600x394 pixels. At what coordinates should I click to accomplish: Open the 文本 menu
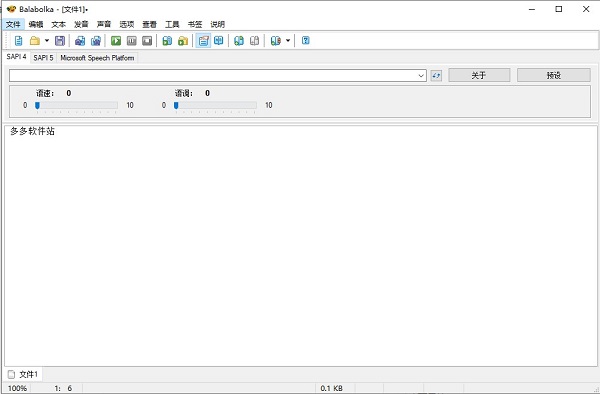coord(59,24)
